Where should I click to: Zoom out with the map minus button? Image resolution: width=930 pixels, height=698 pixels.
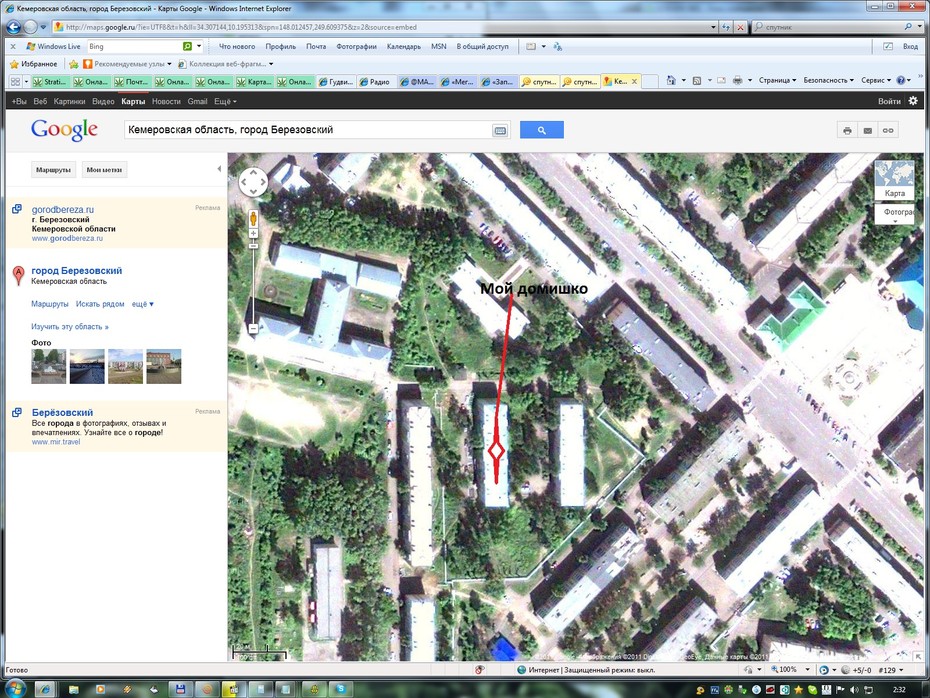253,328
